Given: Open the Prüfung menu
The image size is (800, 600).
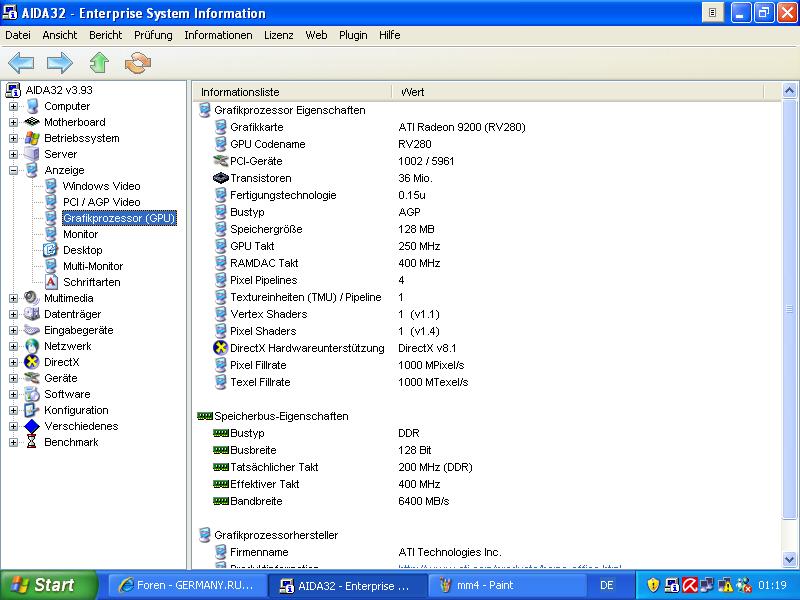Looking at the screenshot, I should tap(153, 35).
